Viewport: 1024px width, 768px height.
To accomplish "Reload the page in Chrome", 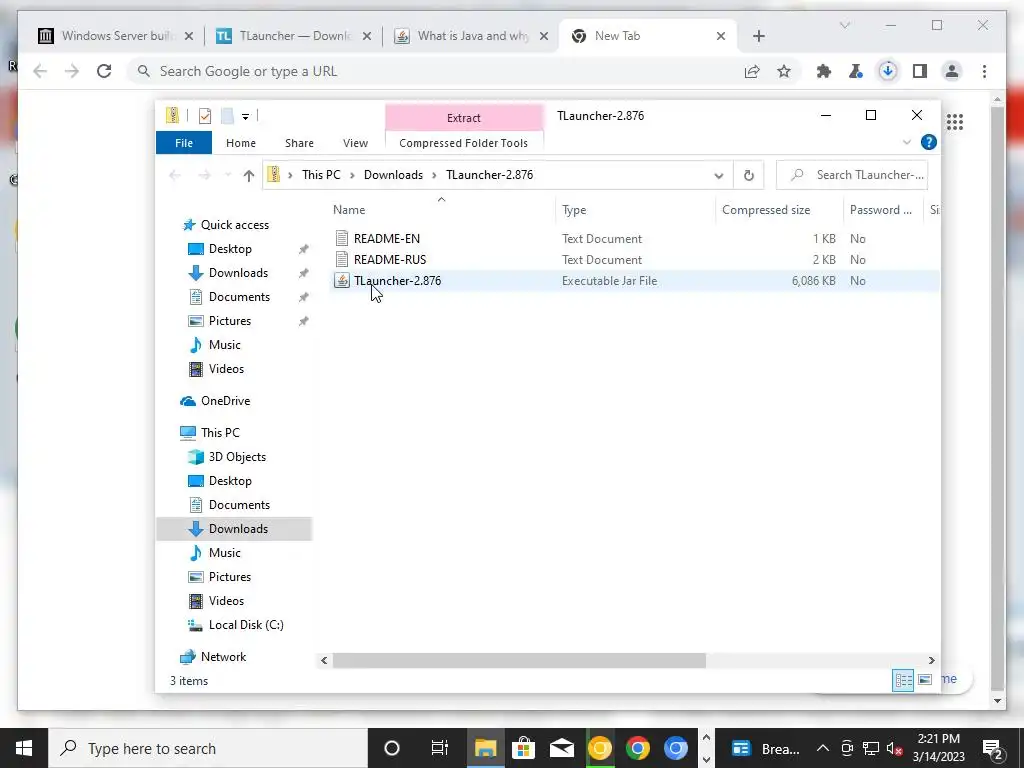I will coord(104,71).
